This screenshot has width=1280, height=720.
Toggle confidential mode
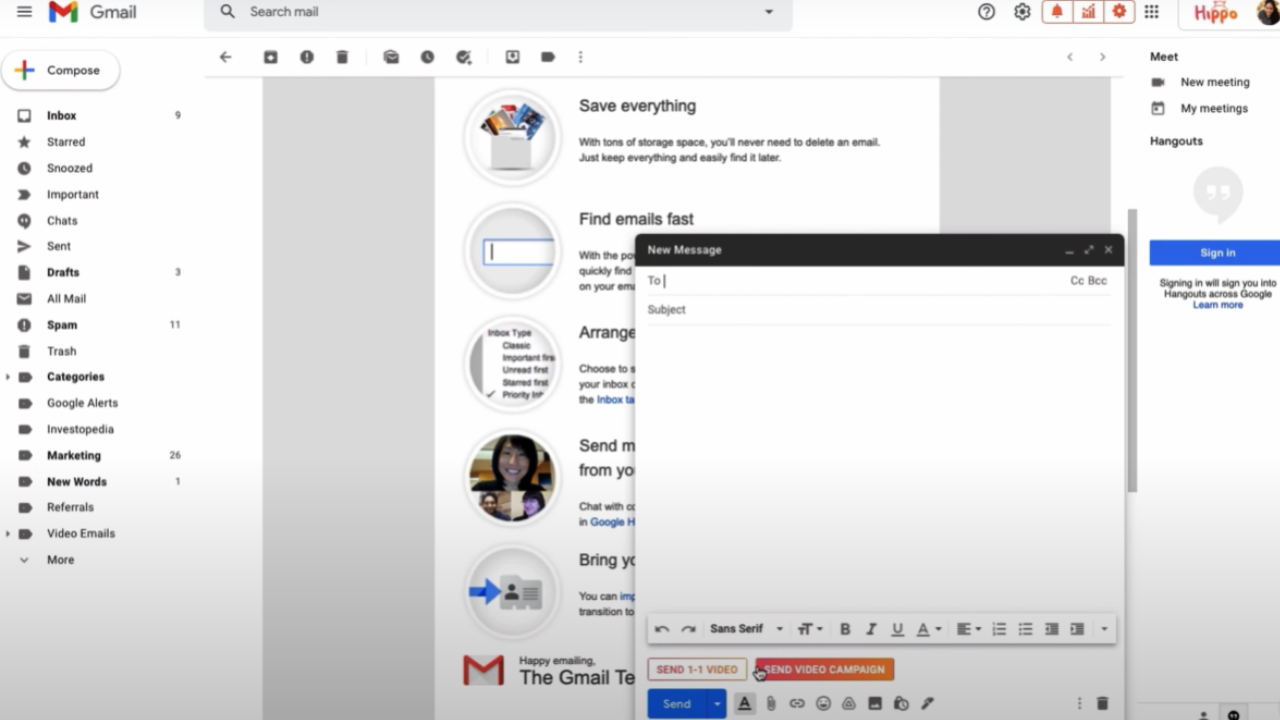(x=901, y=704)
